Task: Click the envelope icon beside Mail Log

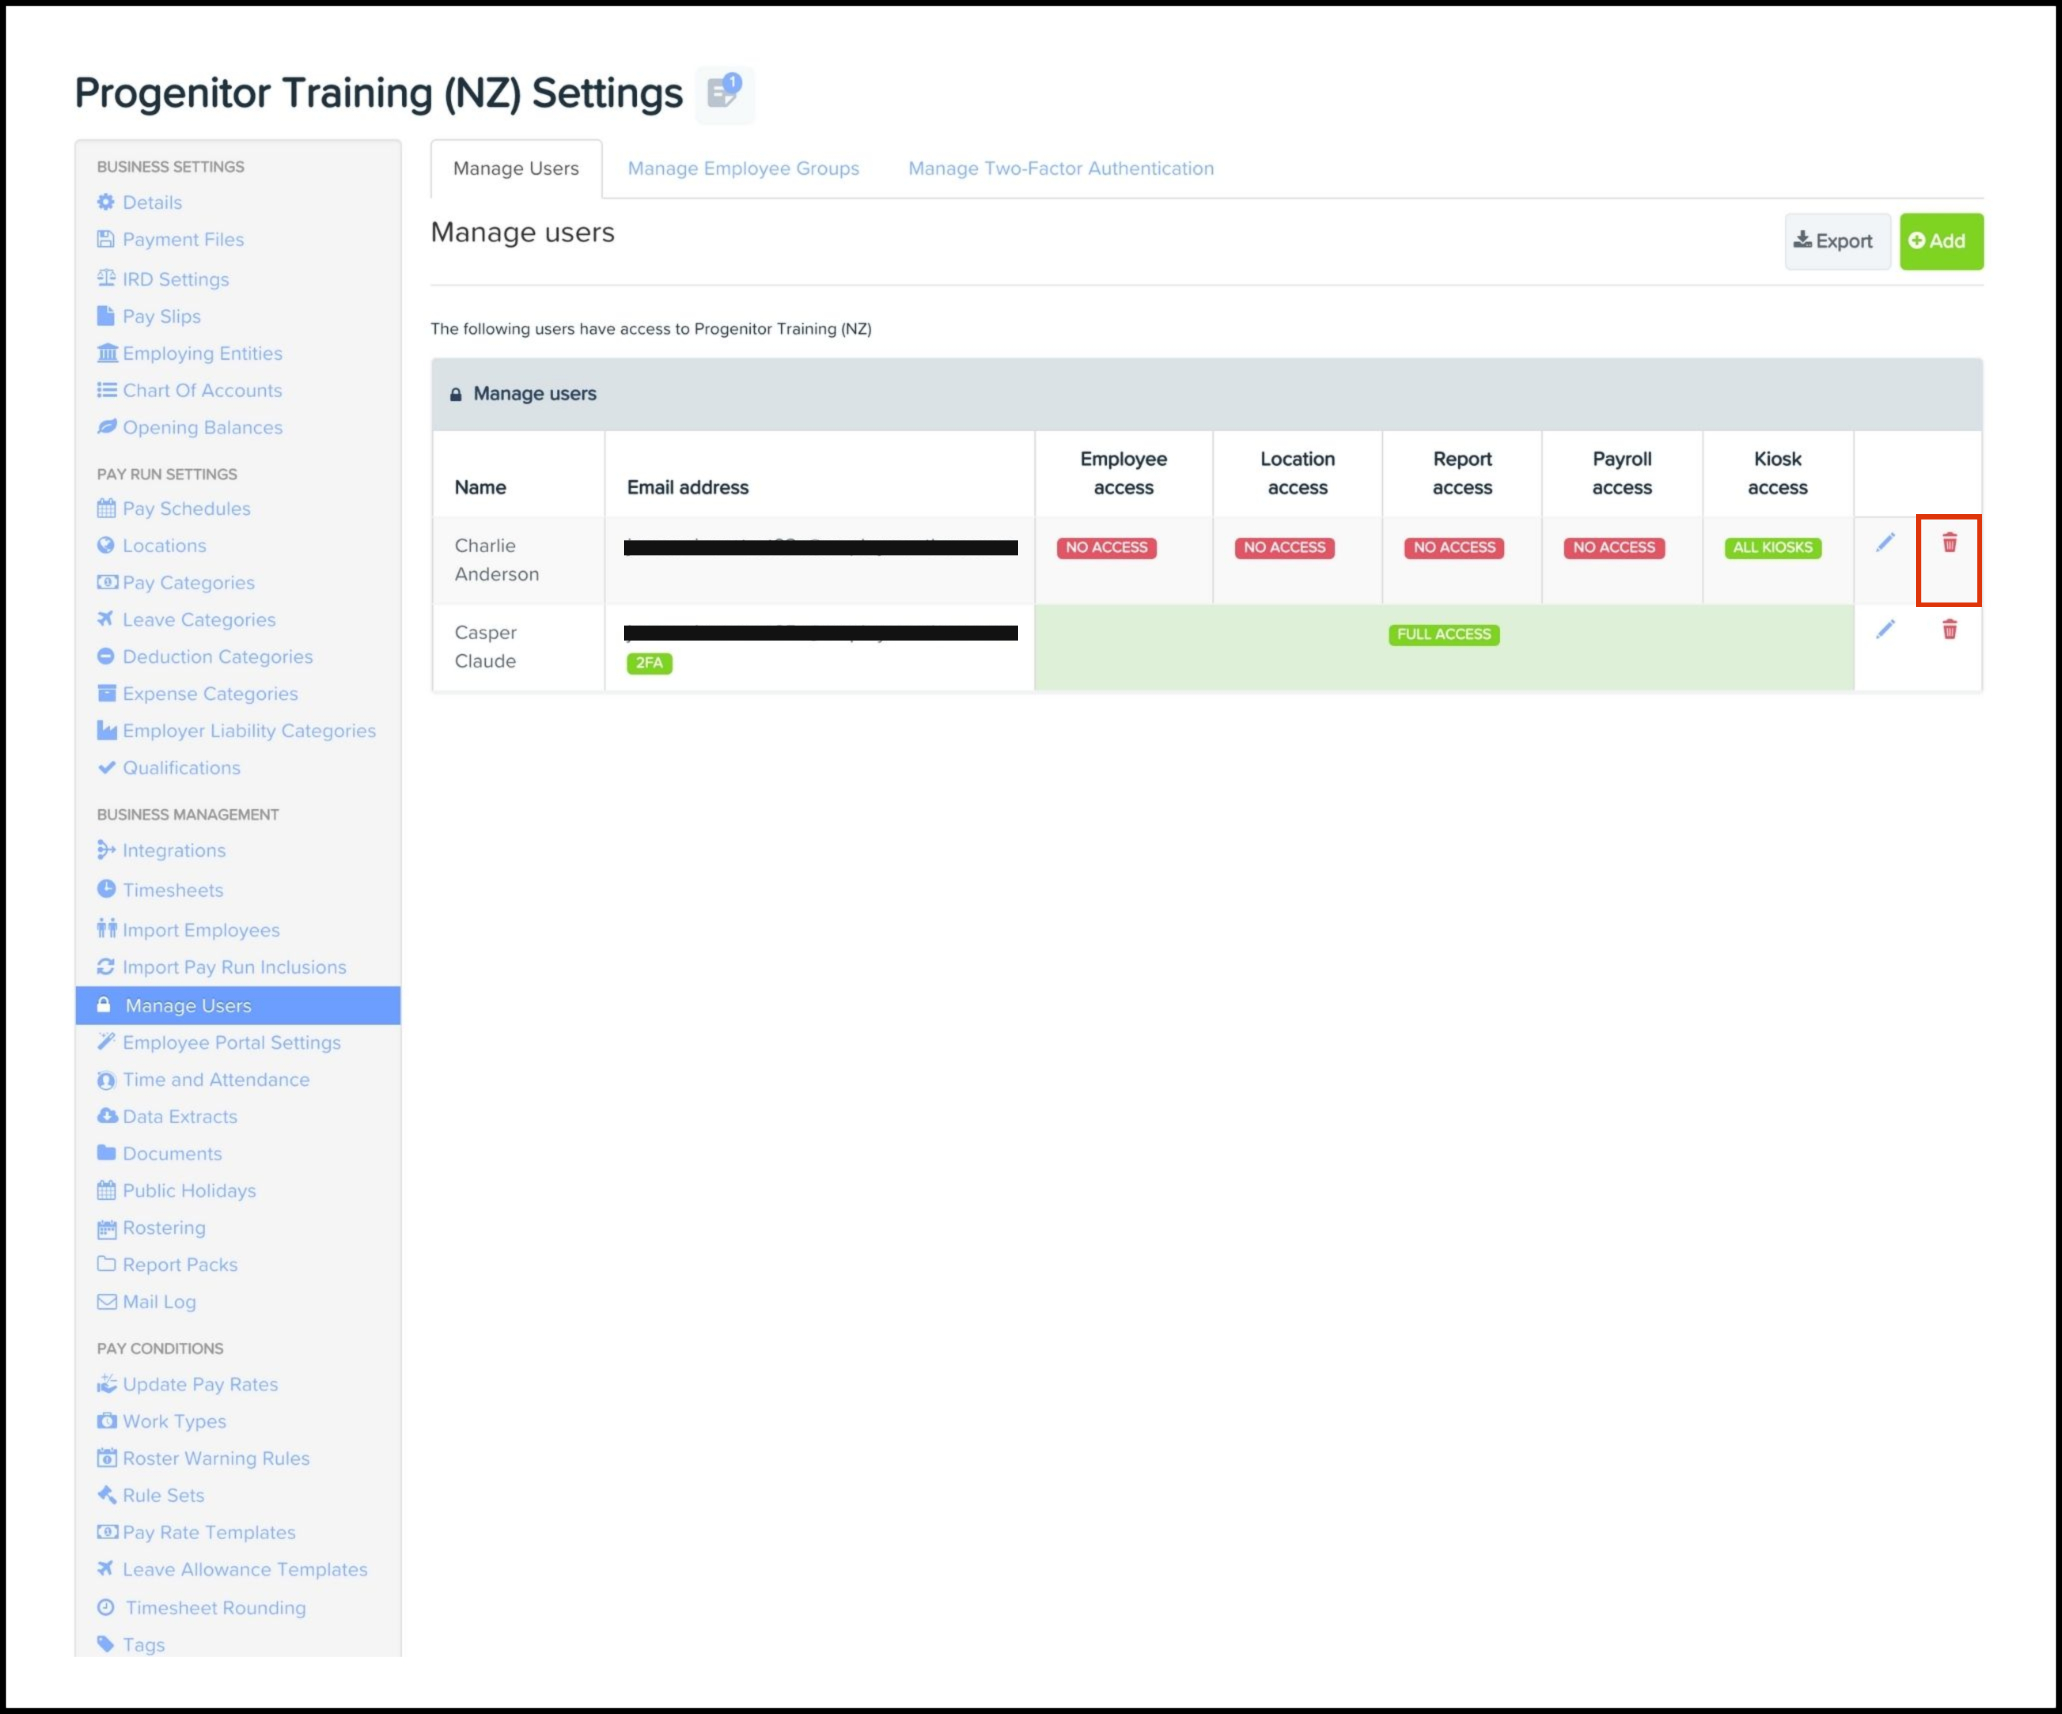Action: pyautogui.click(x=106, y=1302)
